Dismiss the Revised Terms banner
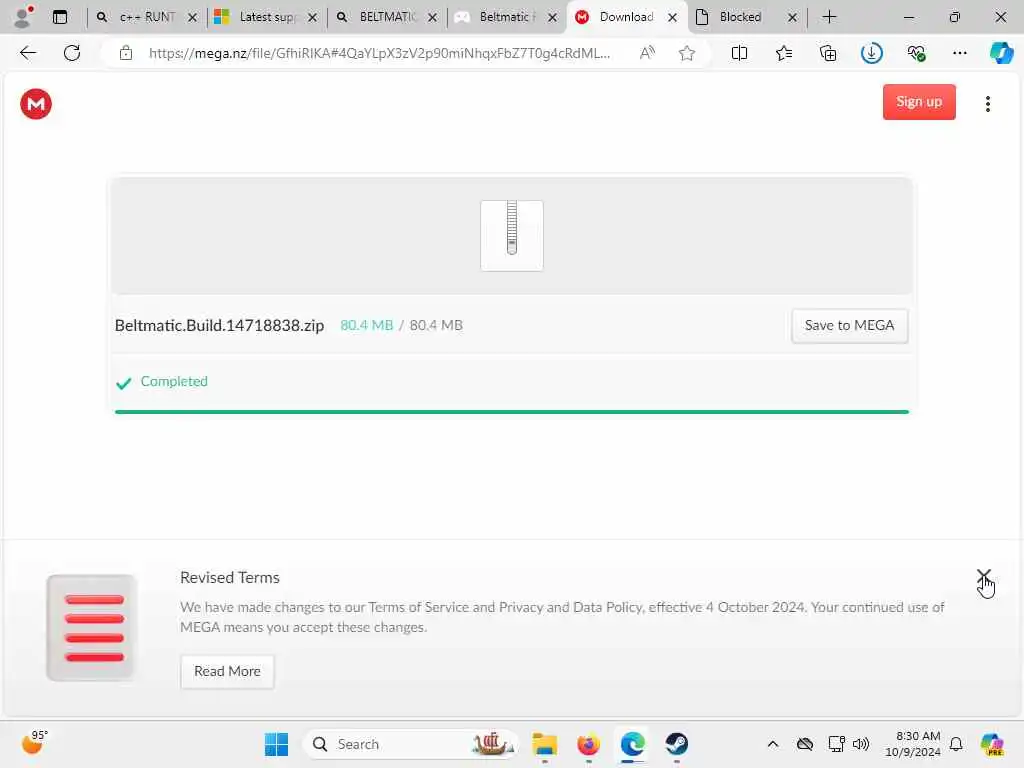Viewport: 1024px width, 768px height. 984,575
